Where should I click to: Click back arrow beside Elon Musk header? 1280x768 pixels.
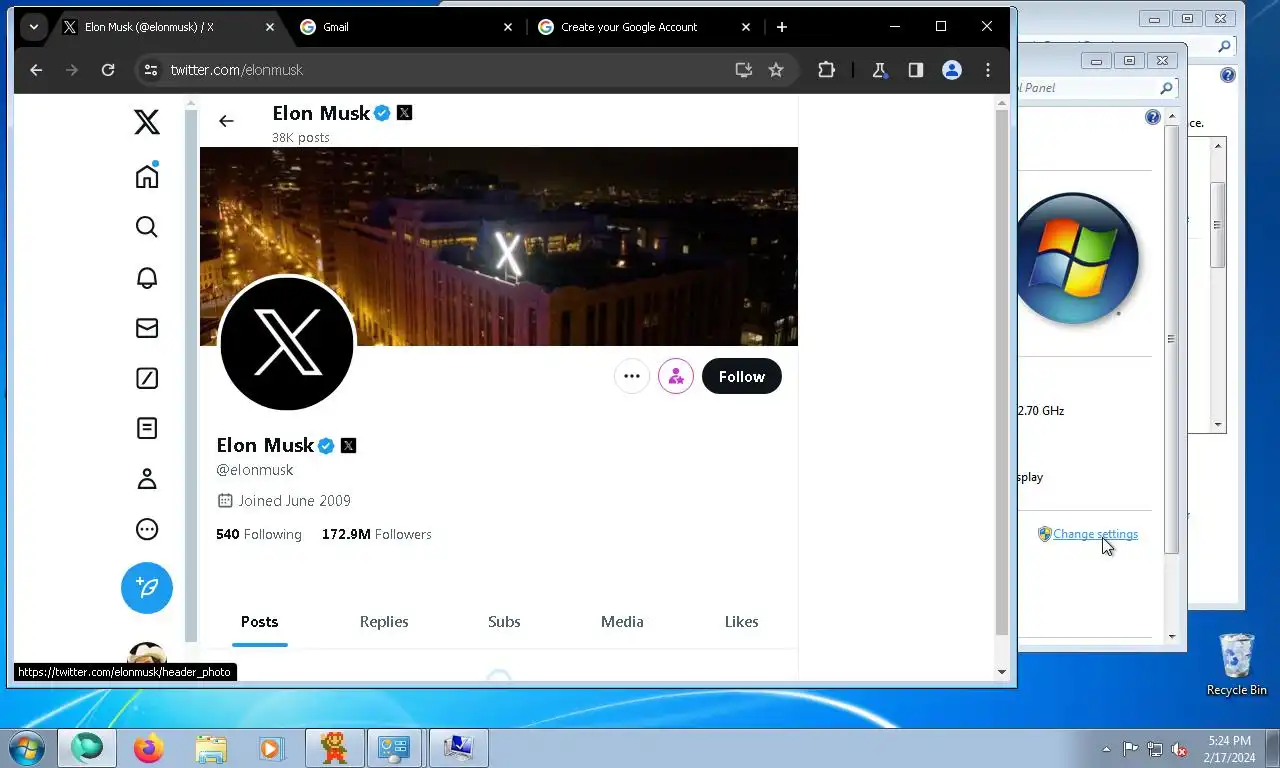pyautogui.click(x=226, y=121)
